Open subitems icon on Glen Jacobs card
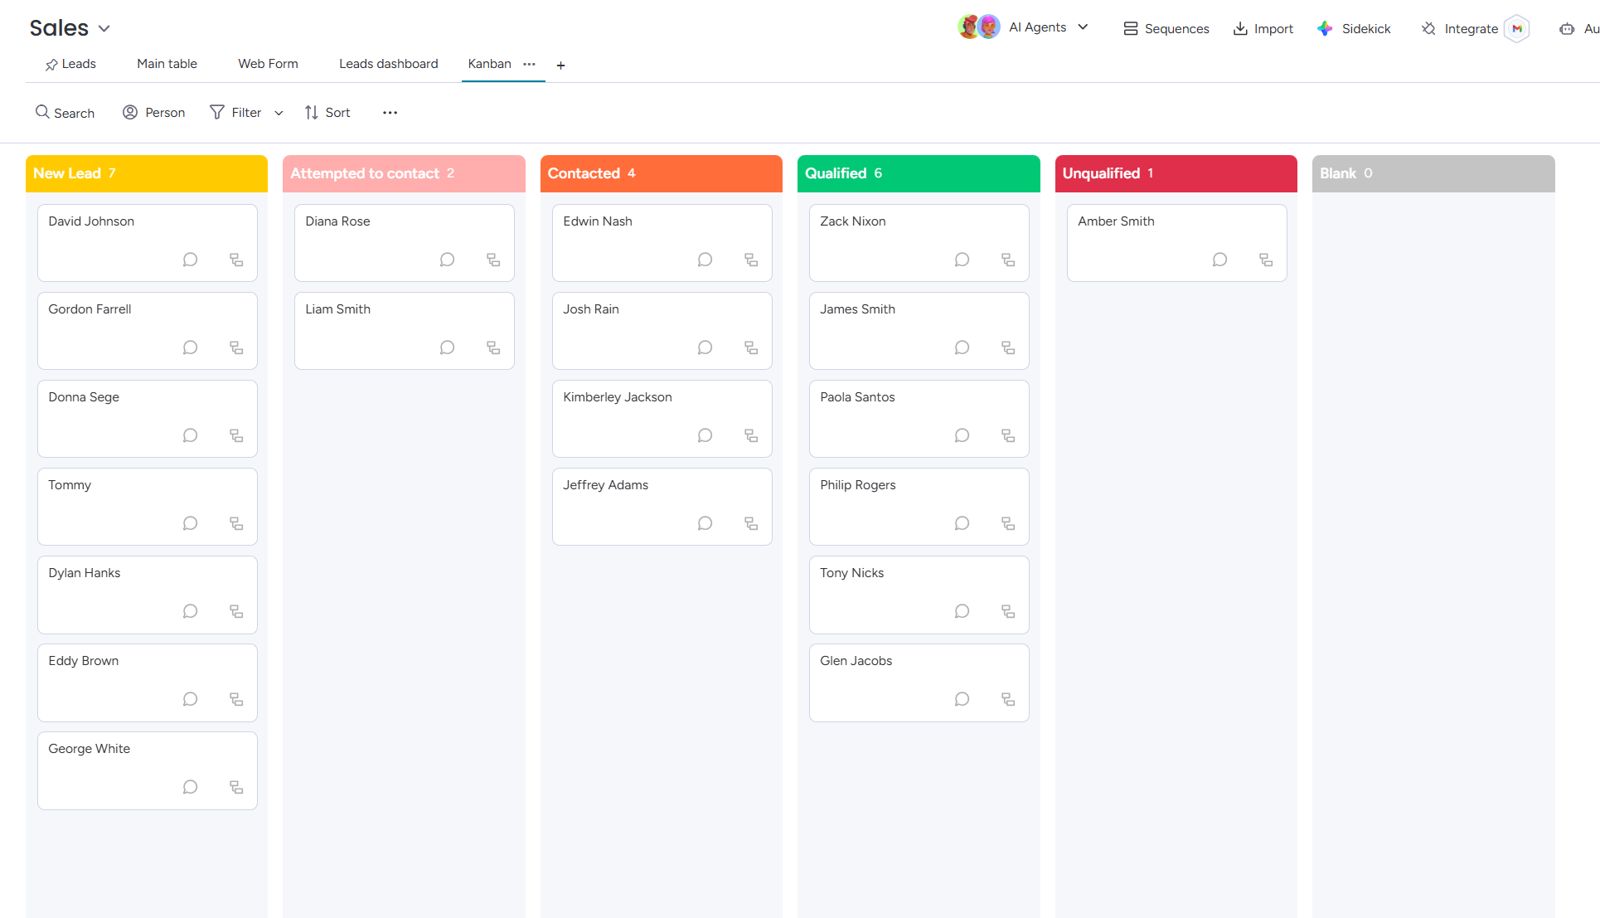 [1008, 700]
